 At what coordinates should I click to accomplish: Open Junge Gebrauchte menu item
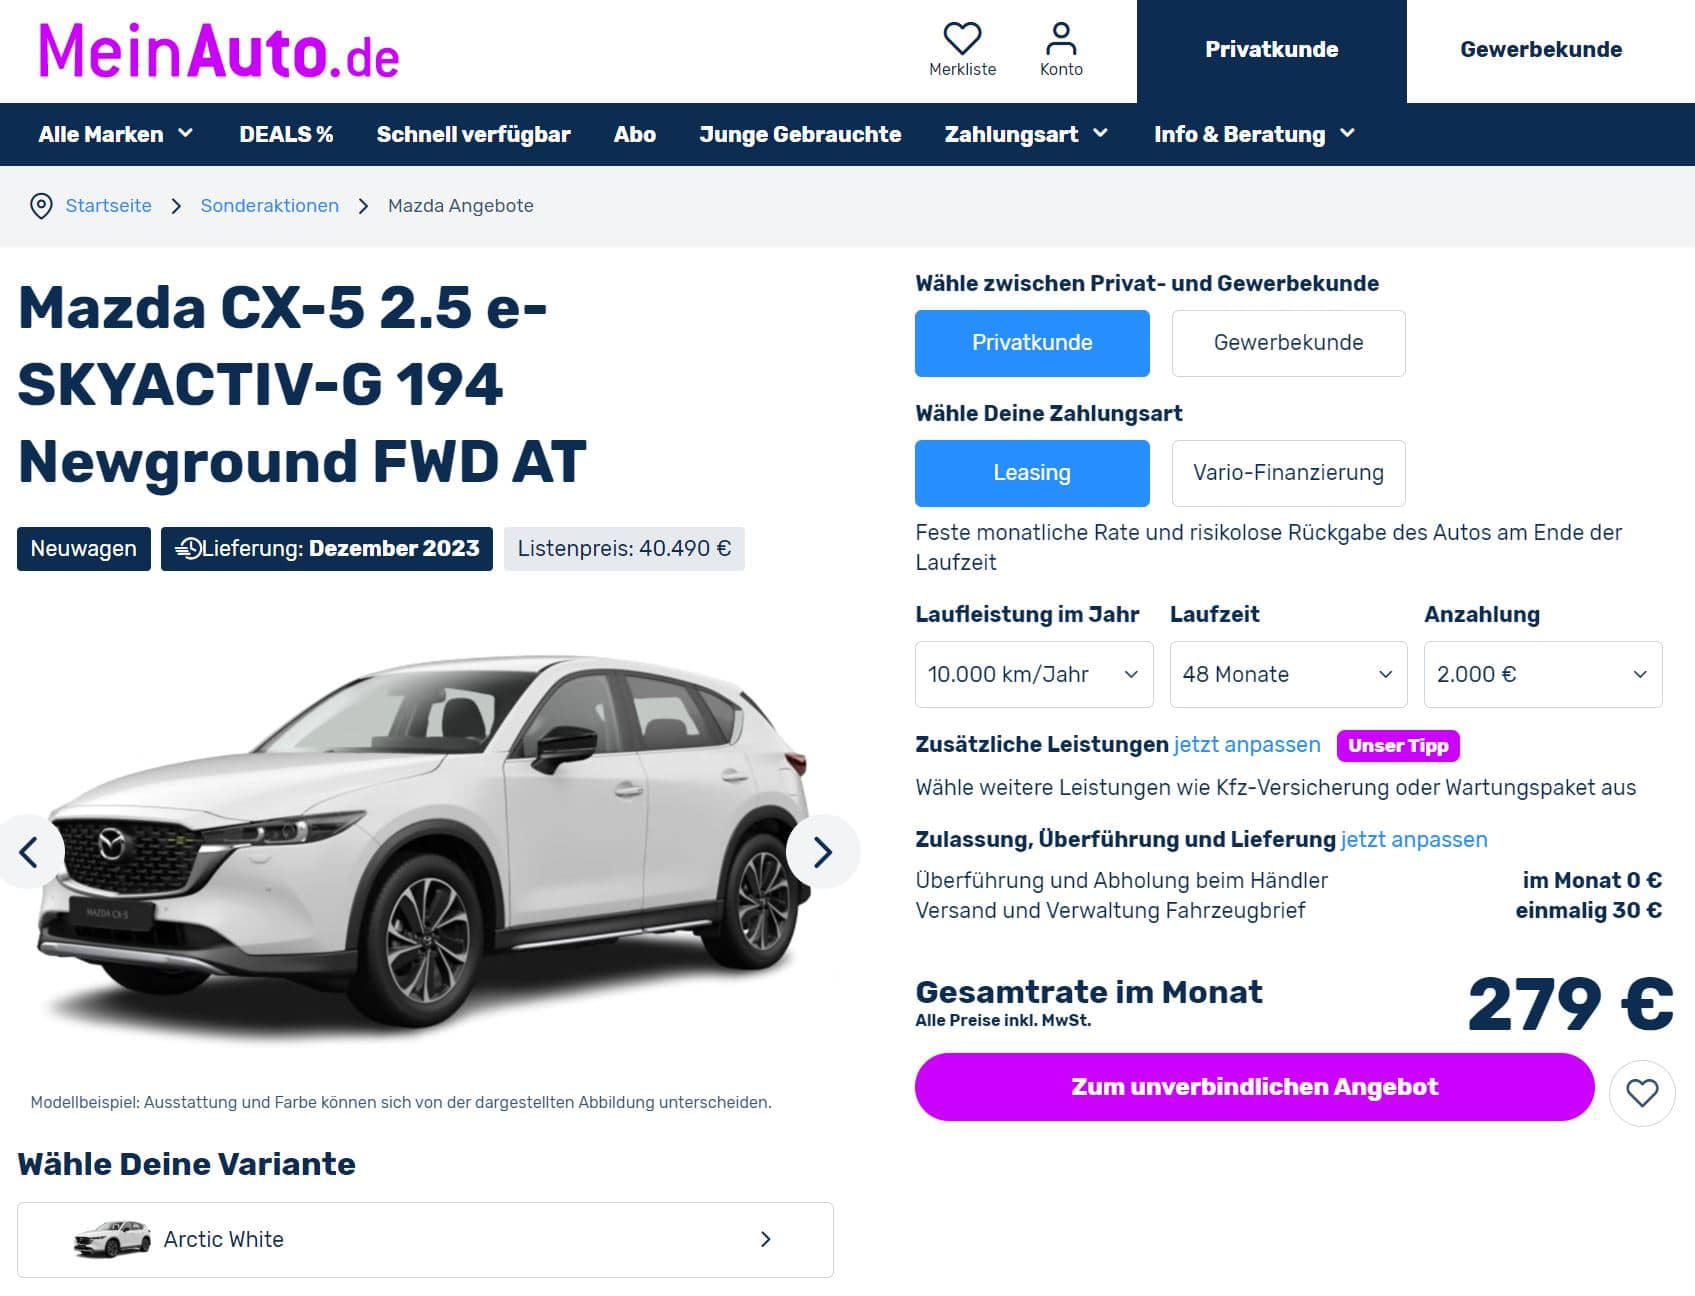[800, 134]
